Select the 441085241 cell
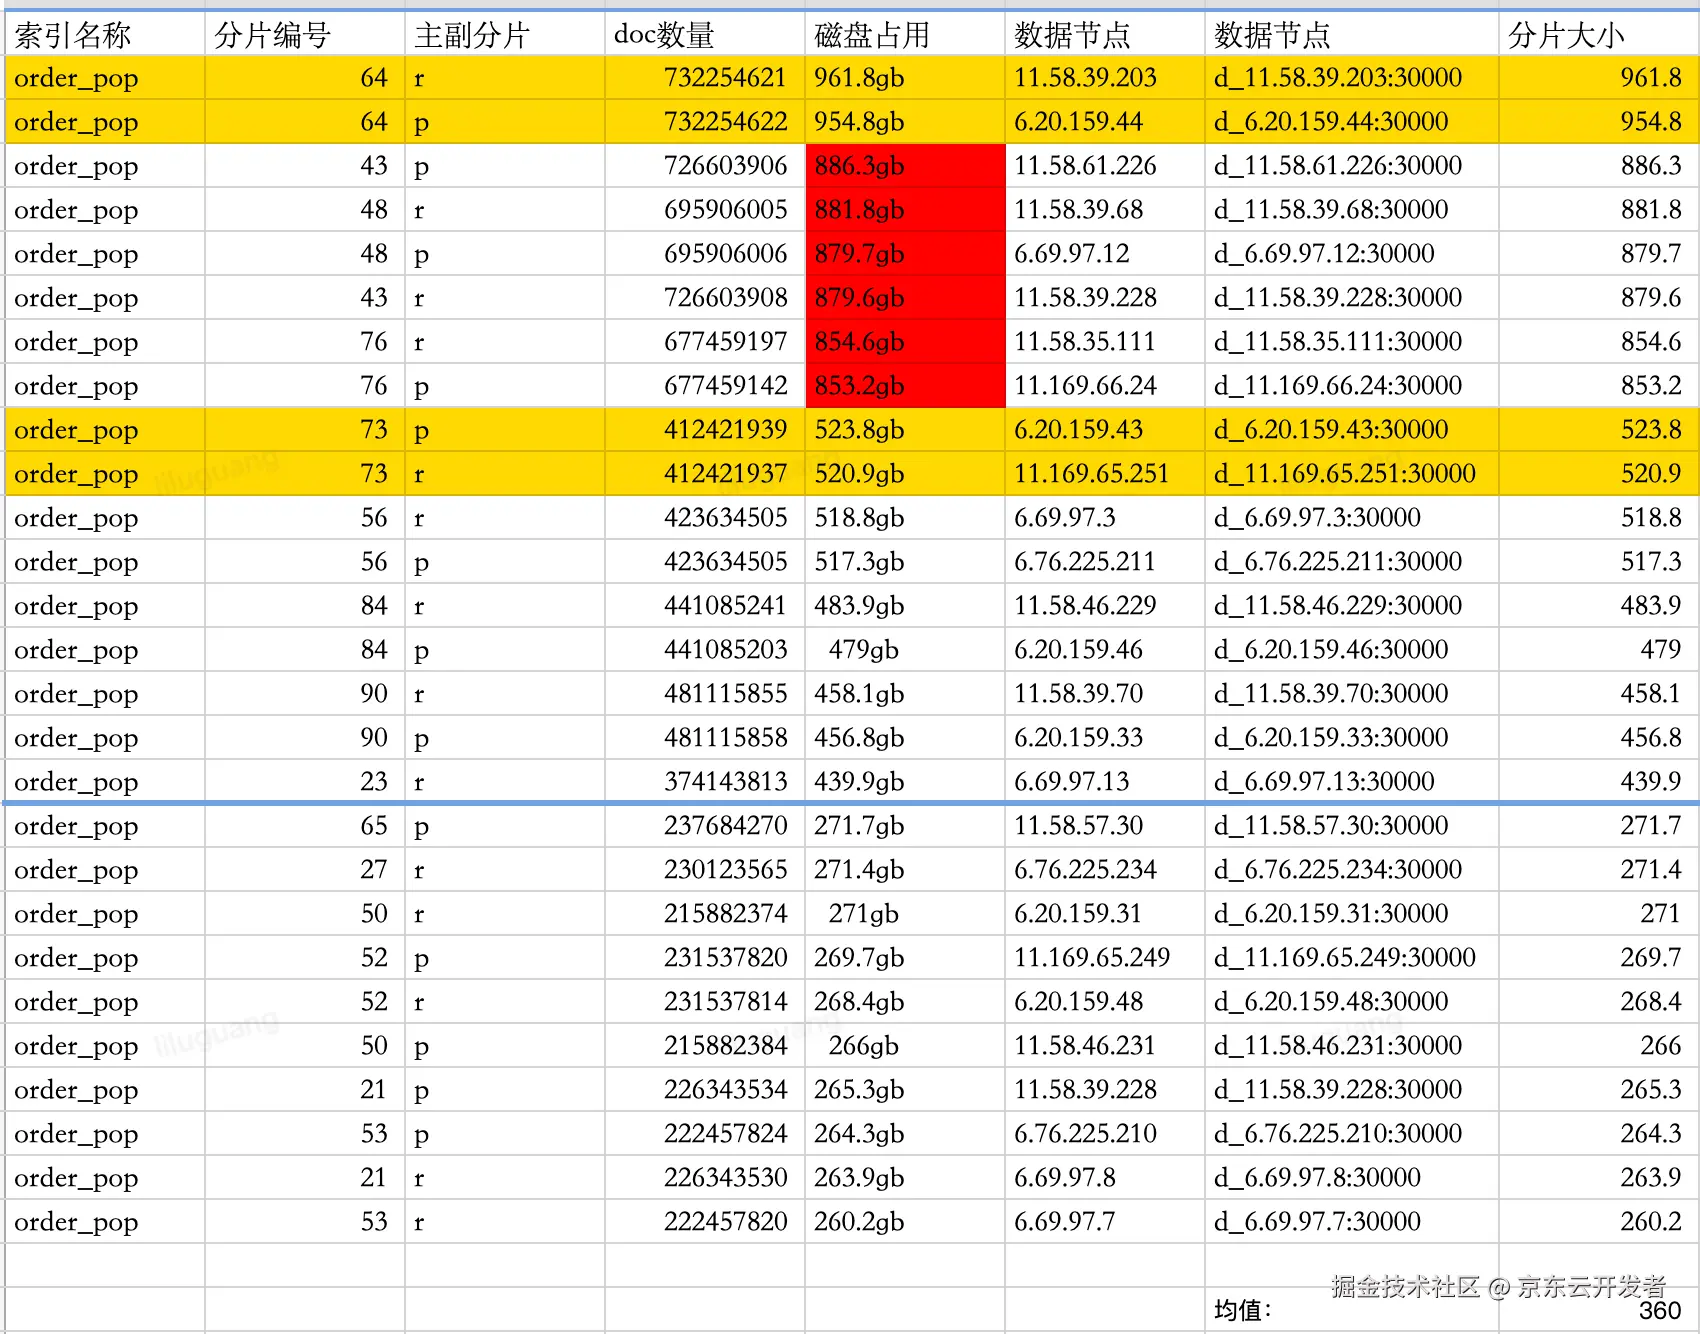Image resolution: width=1700 pixels, height=1334 pixels. pos(705,606)
